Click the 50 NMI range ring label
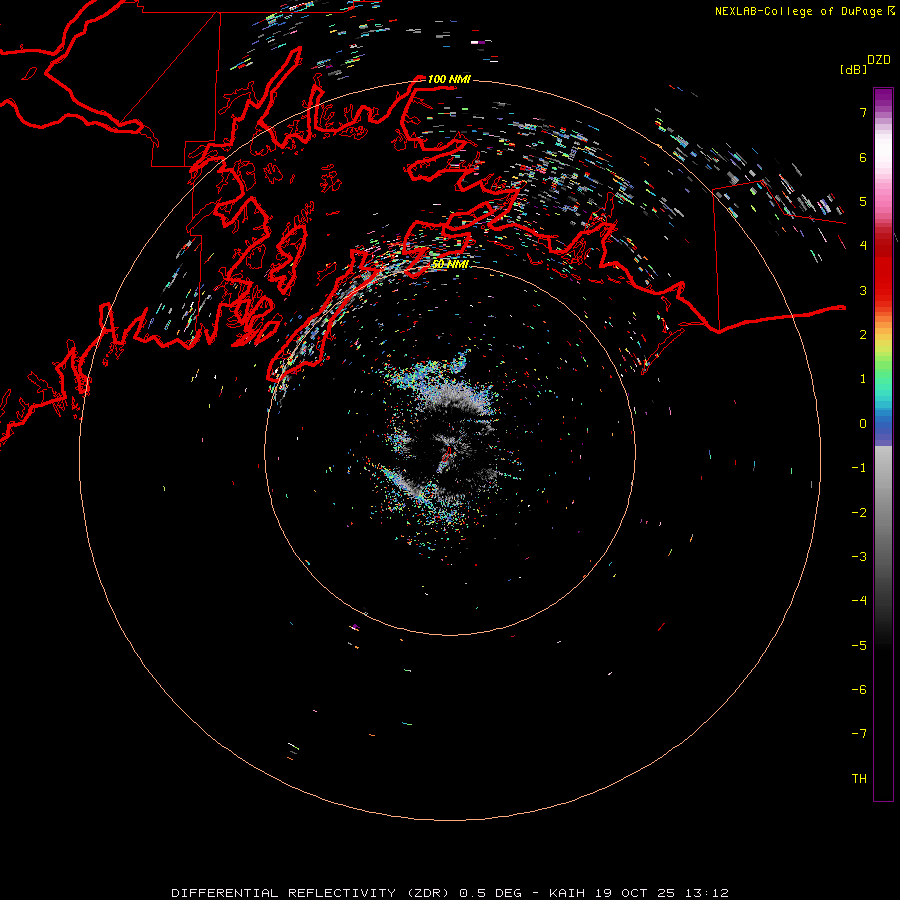900x900 pixels. tap(450, 264)
